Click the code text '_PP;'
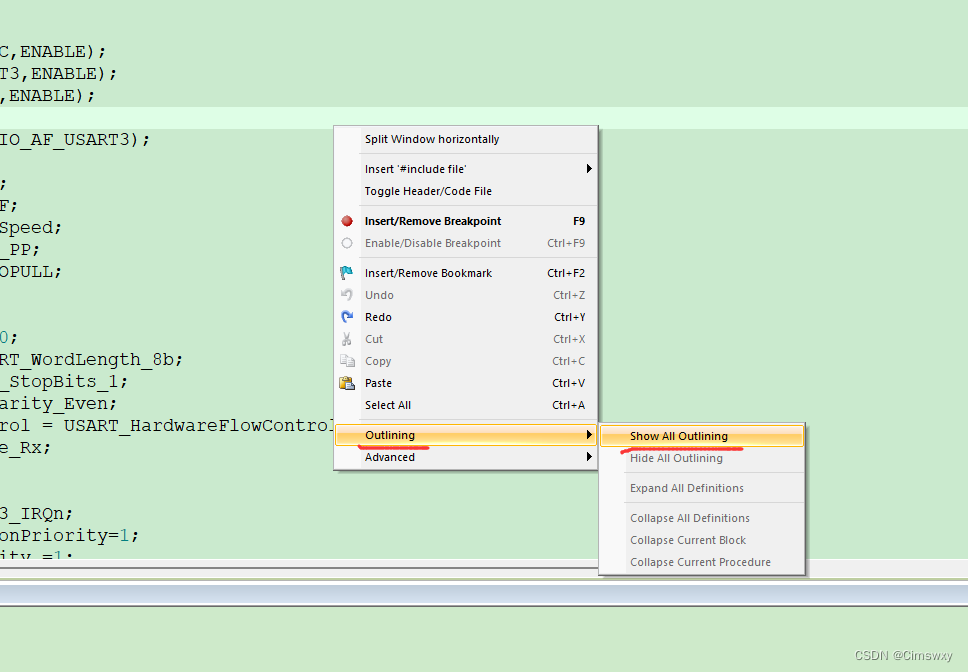 point(20,249)
